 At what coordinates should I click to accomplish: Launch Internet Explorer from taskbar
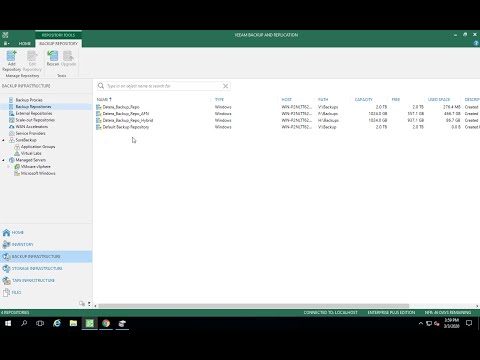pyautogui.click(x=57, y=323)
